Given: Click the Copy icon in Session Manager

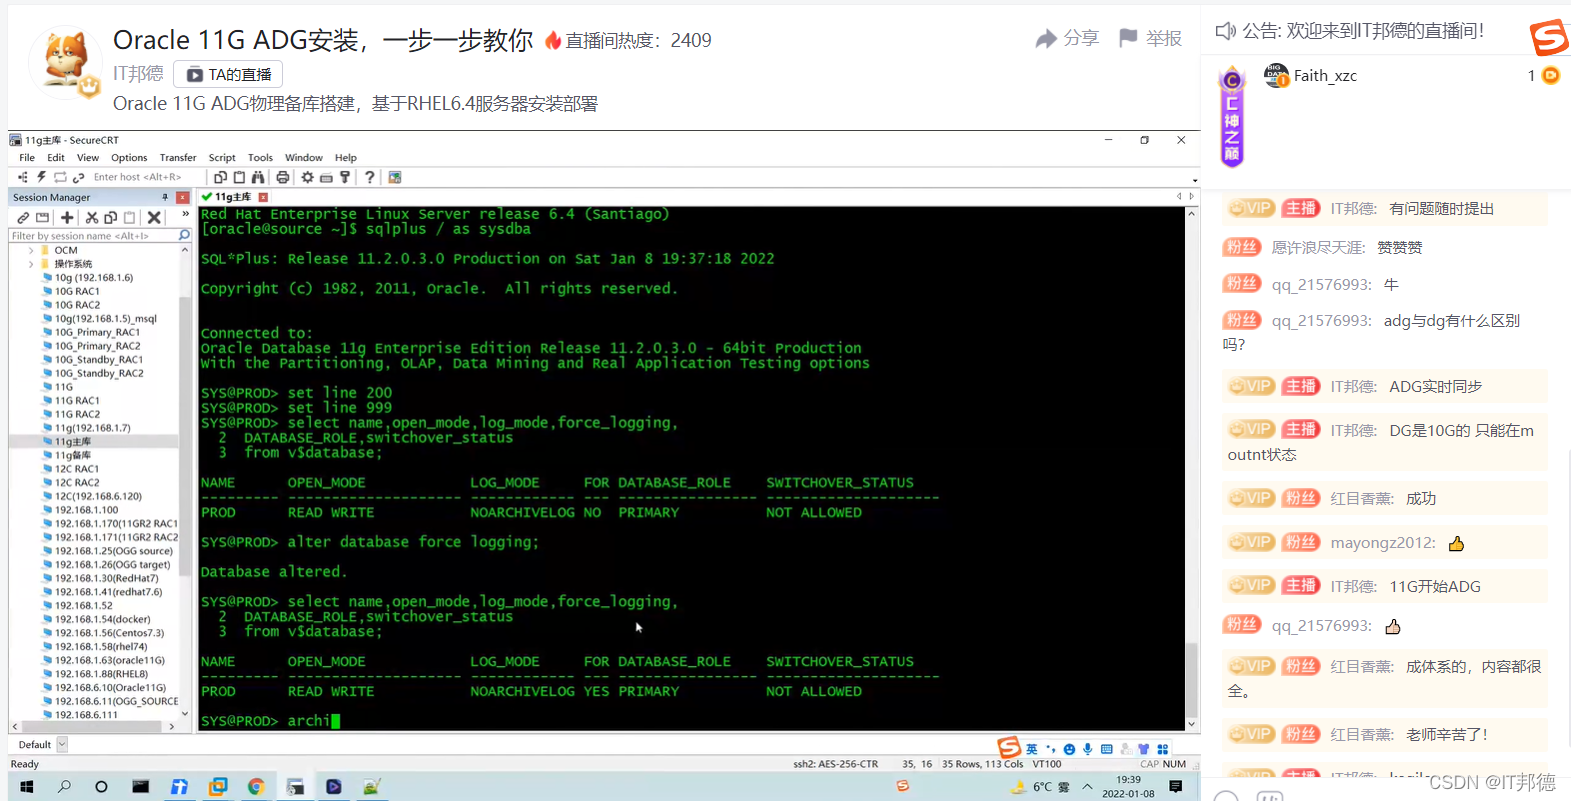Looking at the screenshot, I should point(111,217).
